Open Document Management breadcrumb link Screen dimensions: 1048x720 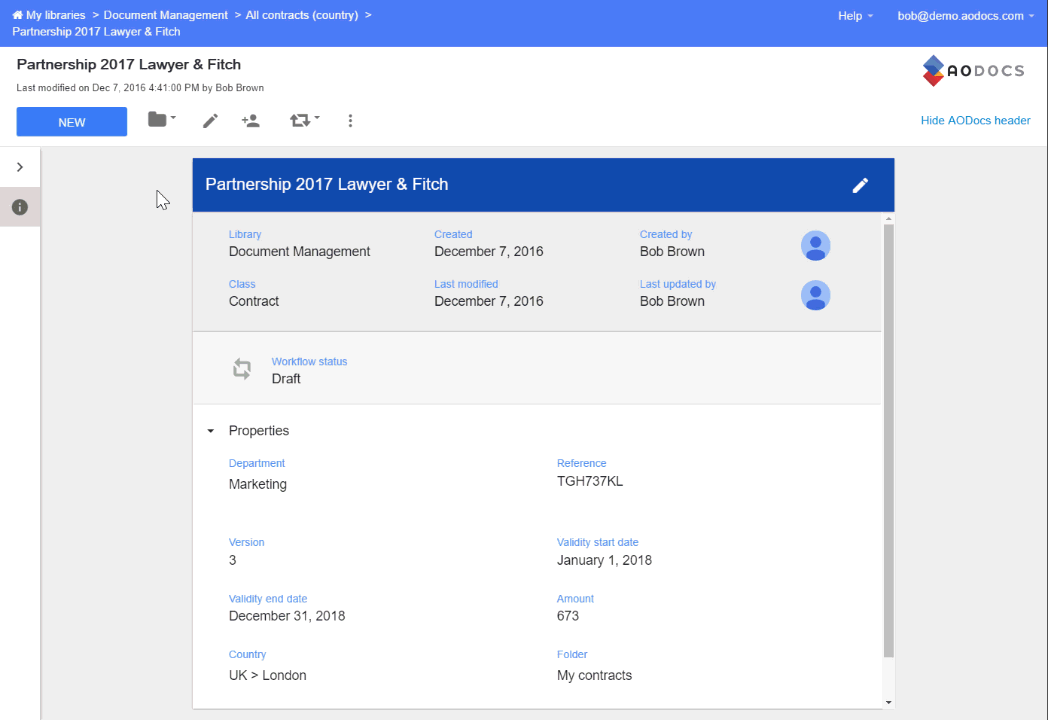tap(166, 15)
